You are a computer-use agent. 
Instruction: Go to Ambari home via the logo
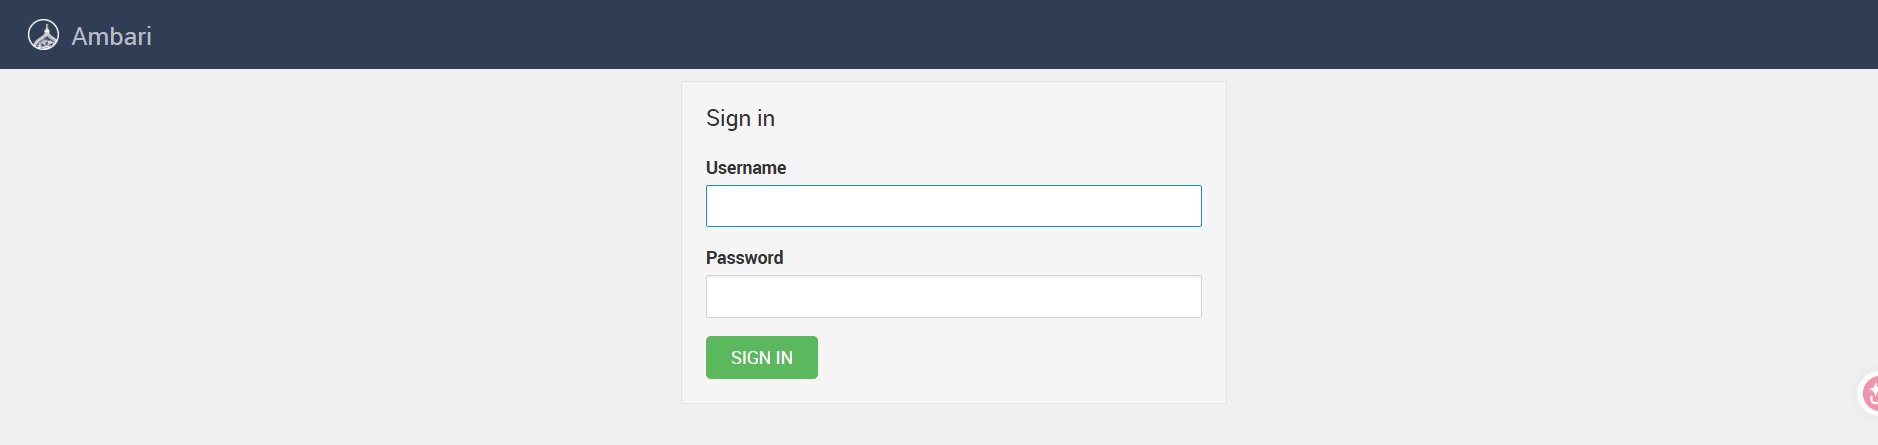pos(43,35)
